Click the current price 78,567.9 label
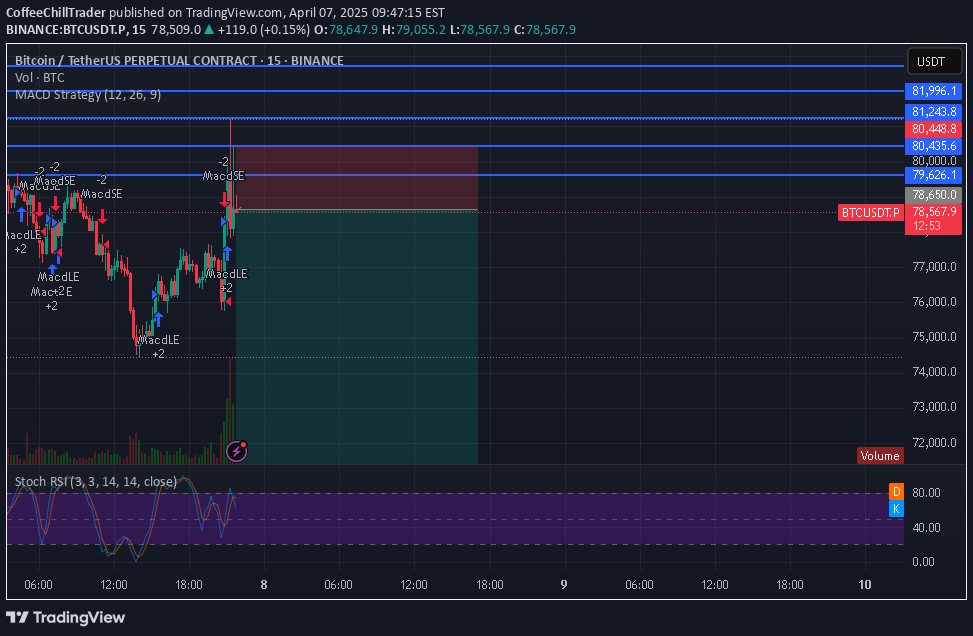Screen dimensions: 973x636 [933, 212]
